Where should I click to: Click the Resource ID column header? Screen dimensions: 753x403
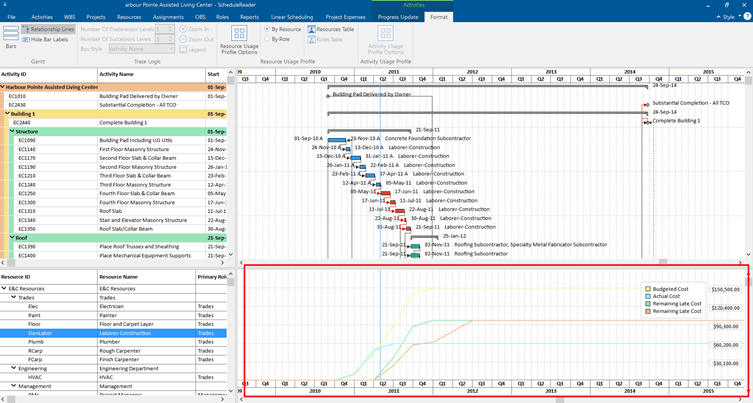pyautogui.click(x=49, y=277)
